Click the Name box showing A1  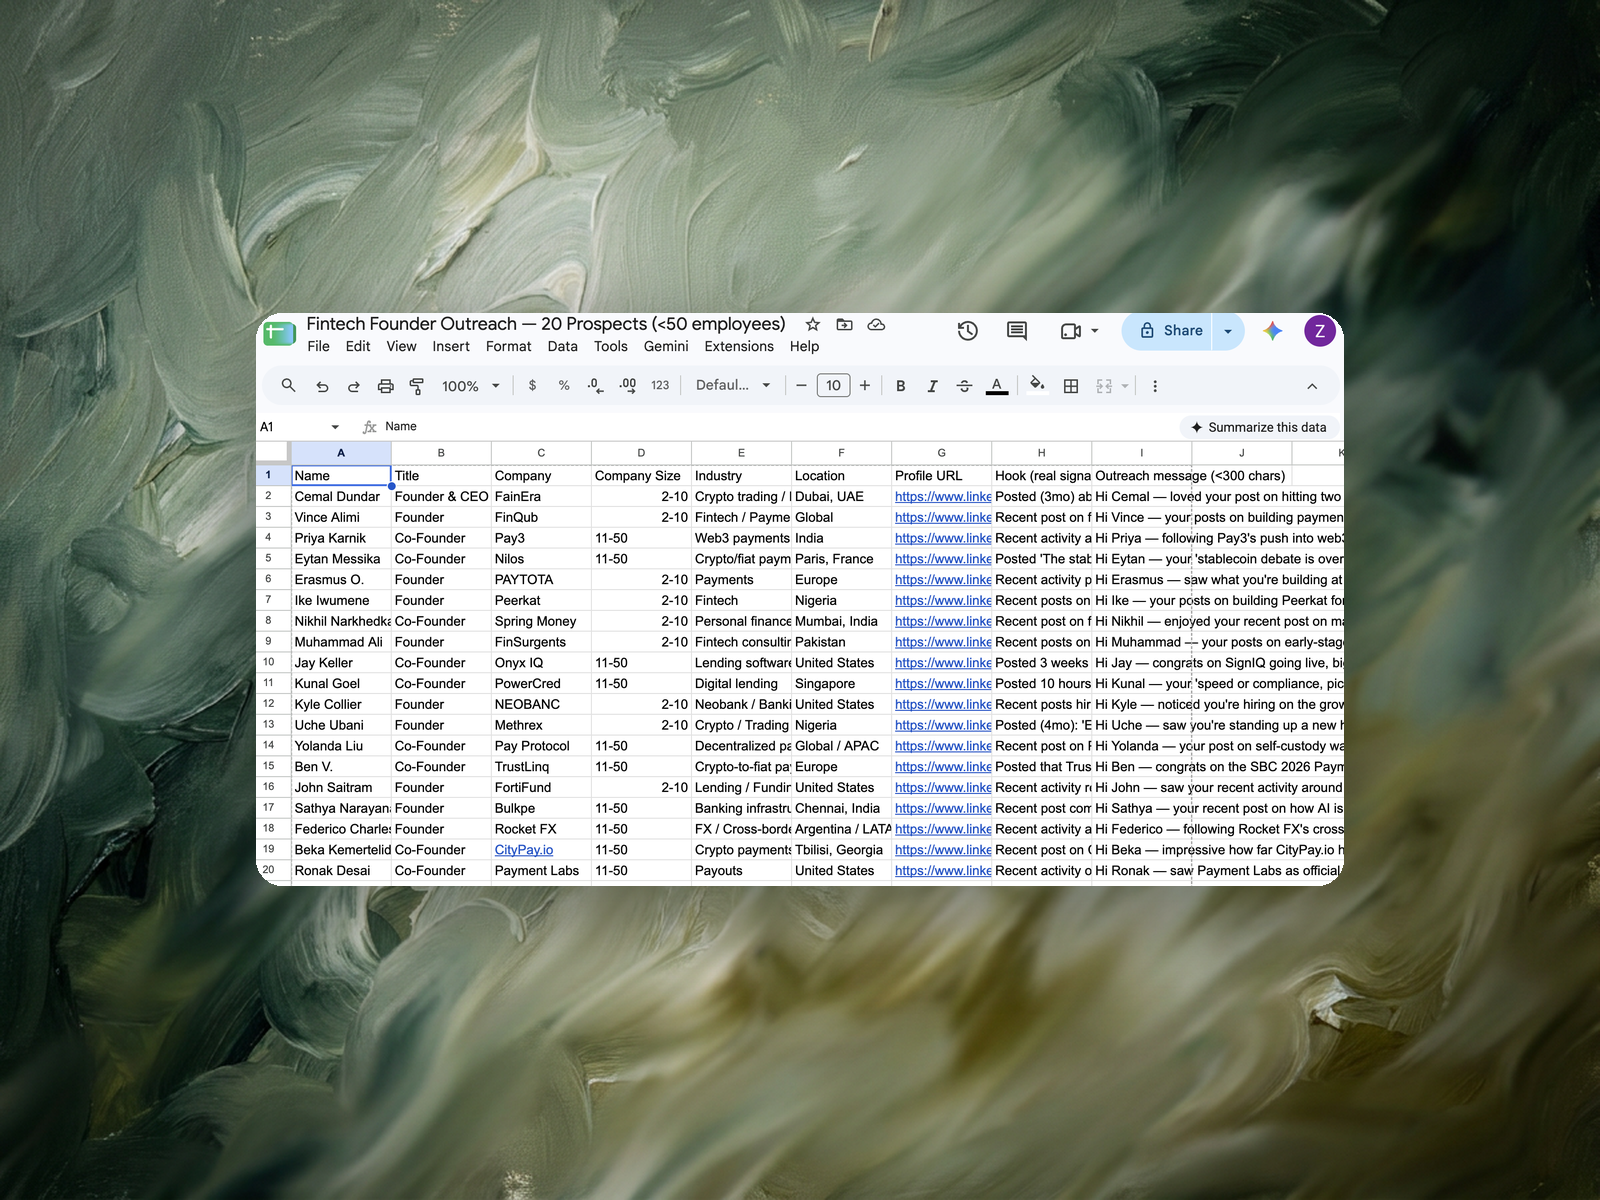[292, 427]
